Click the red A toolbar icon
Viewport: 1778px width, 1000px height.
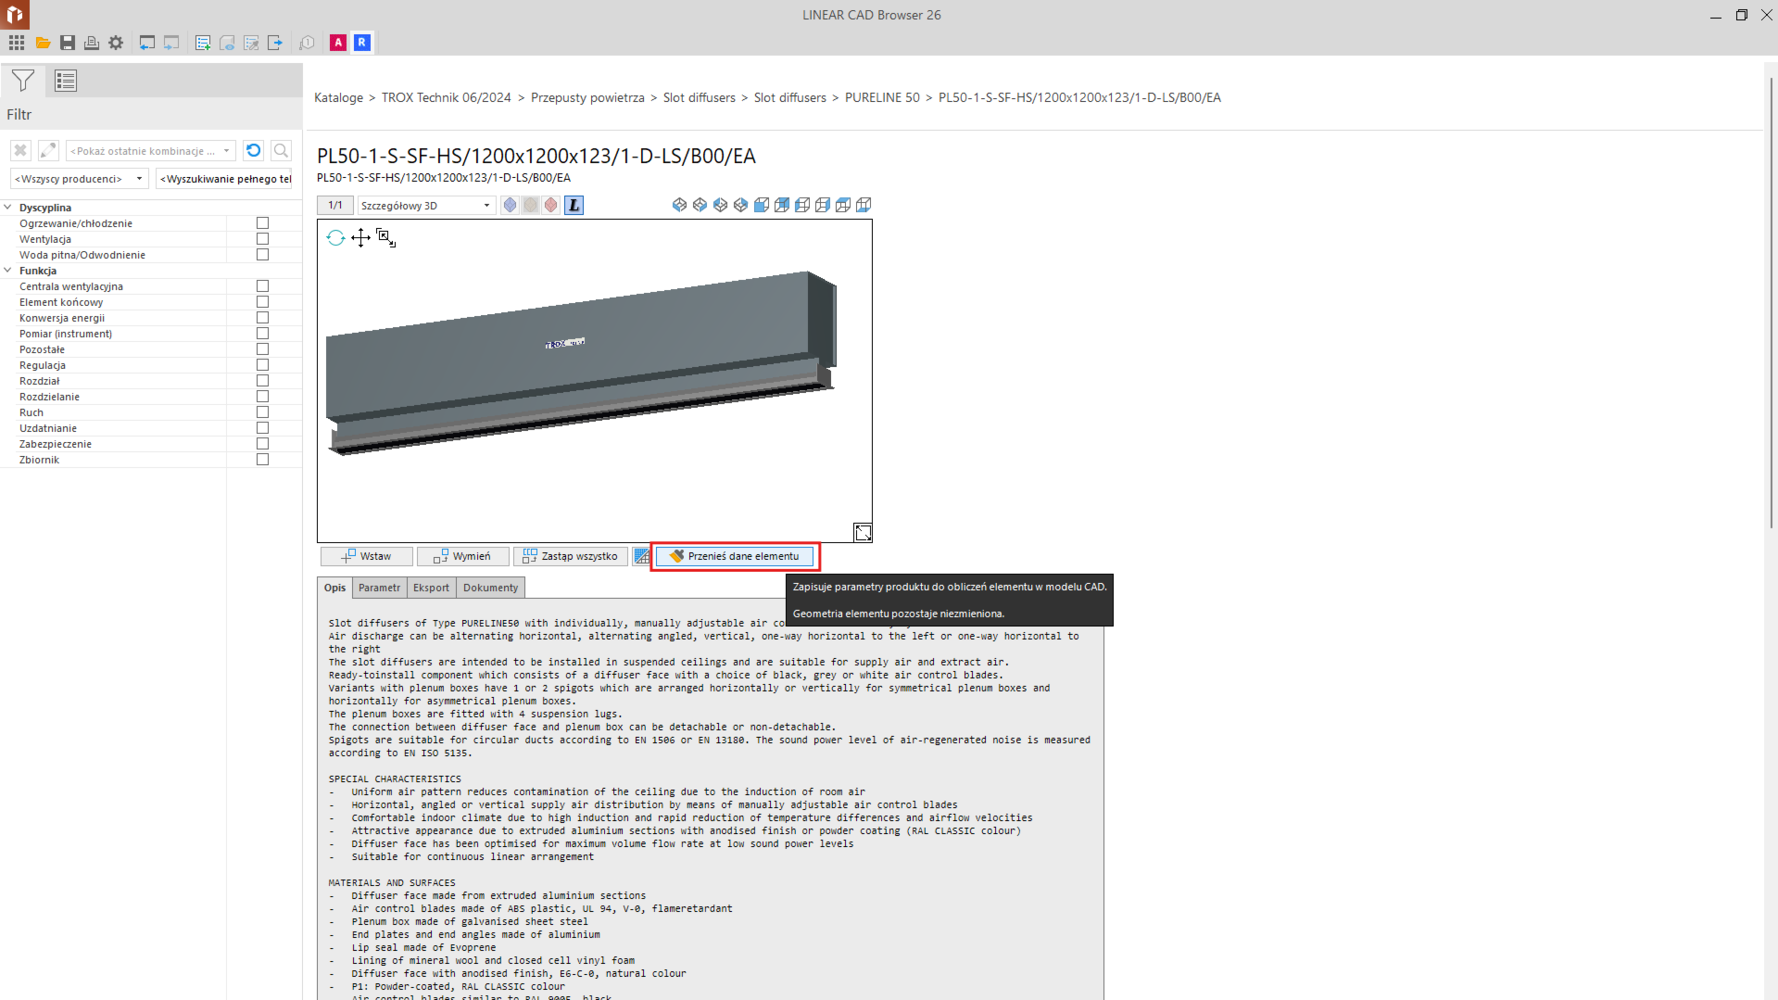click(338, 43)
